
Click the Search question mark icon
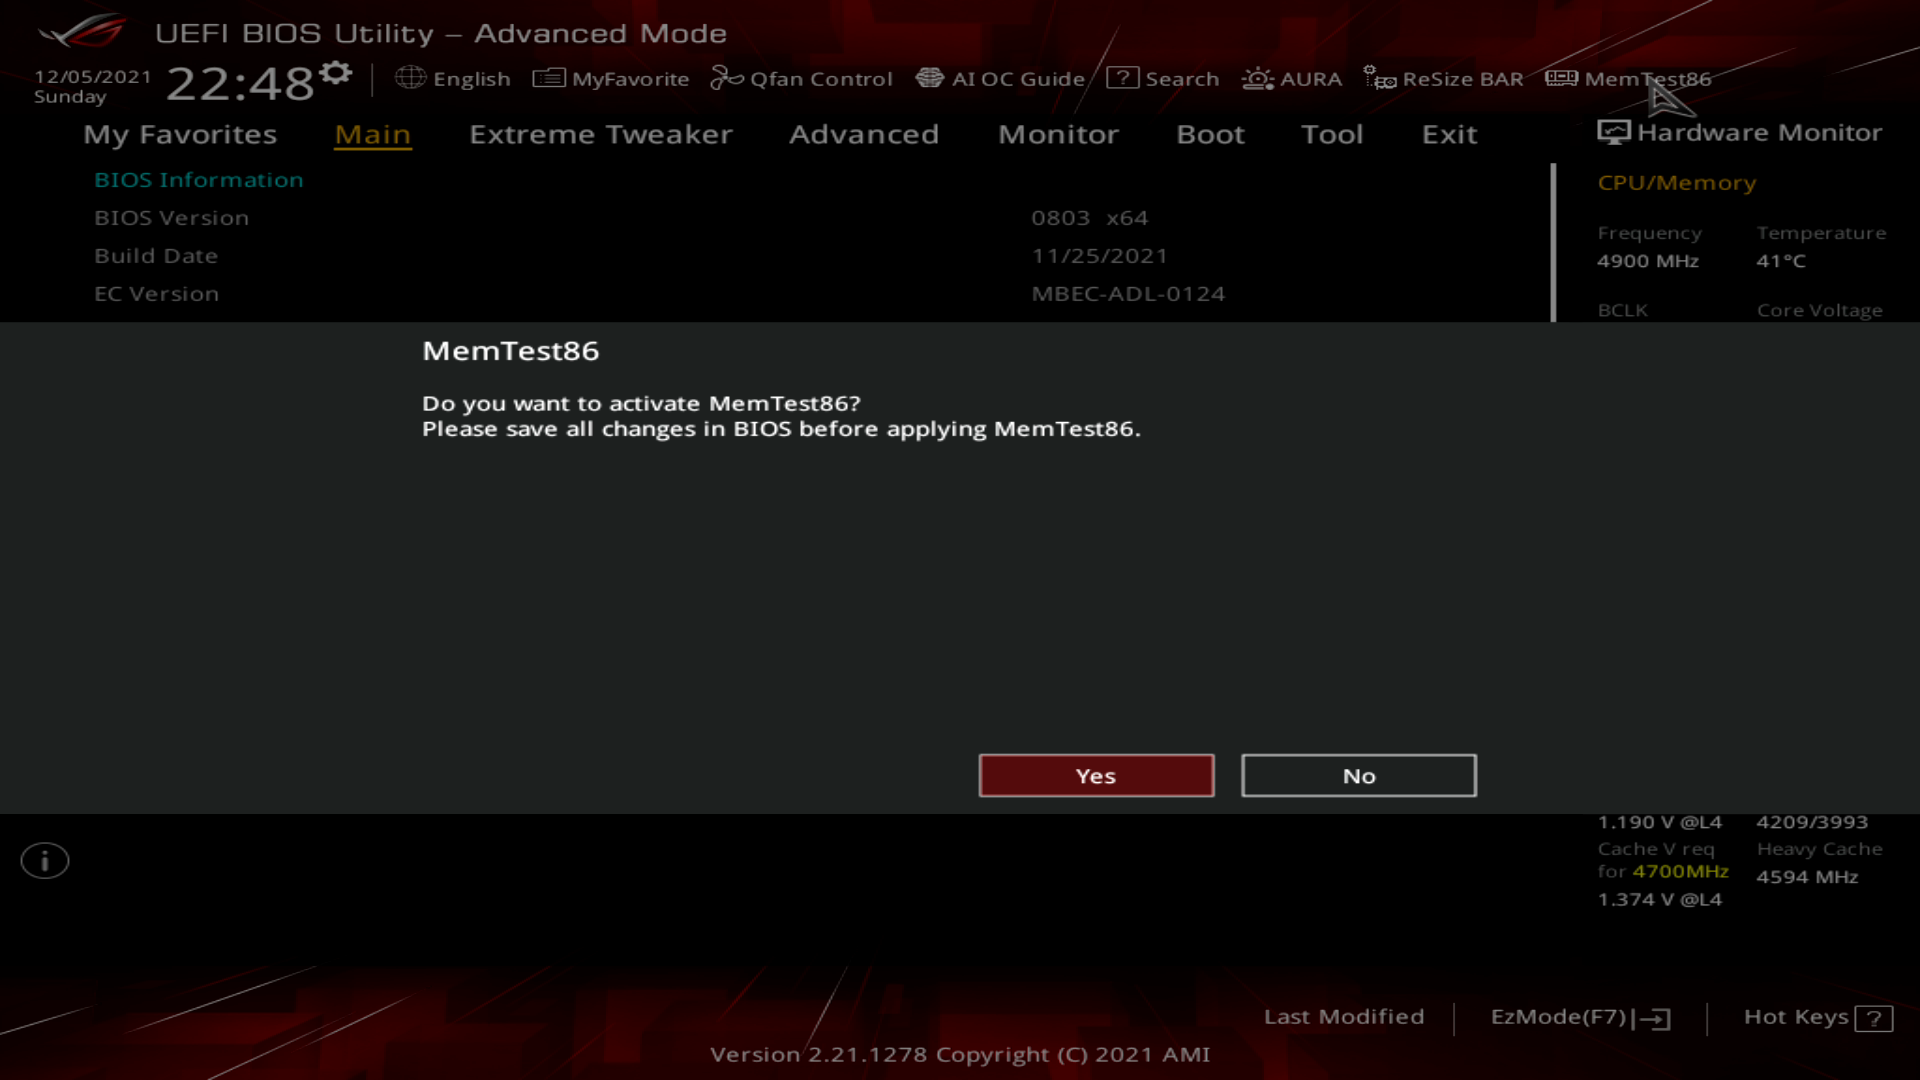(1122, 78)
